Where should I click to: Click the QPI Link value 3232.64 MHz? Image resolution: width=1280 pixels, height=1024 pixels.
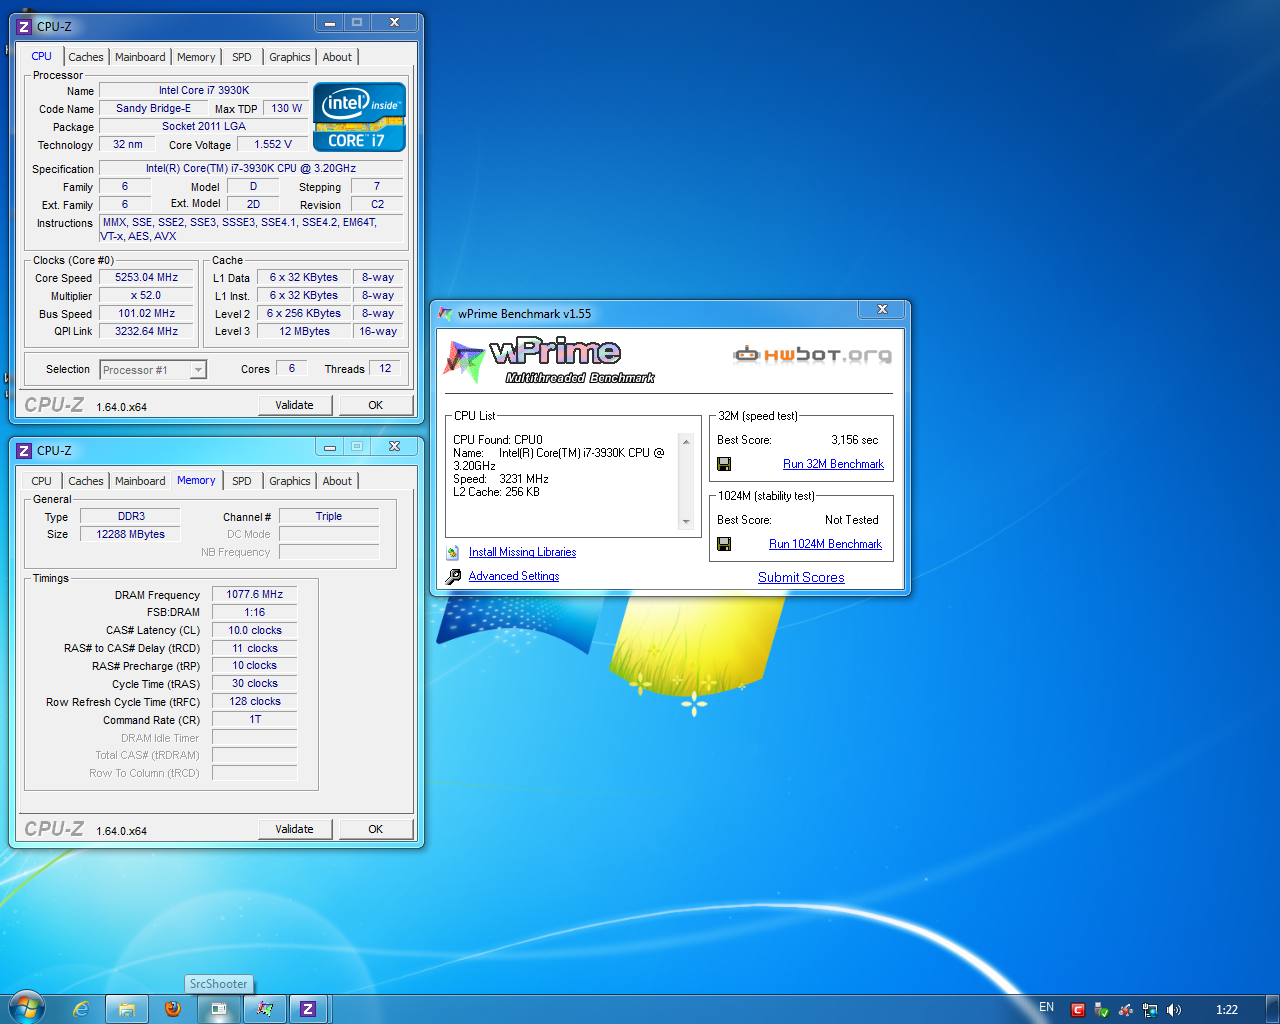pyautogui.click(x=146, y=331)
